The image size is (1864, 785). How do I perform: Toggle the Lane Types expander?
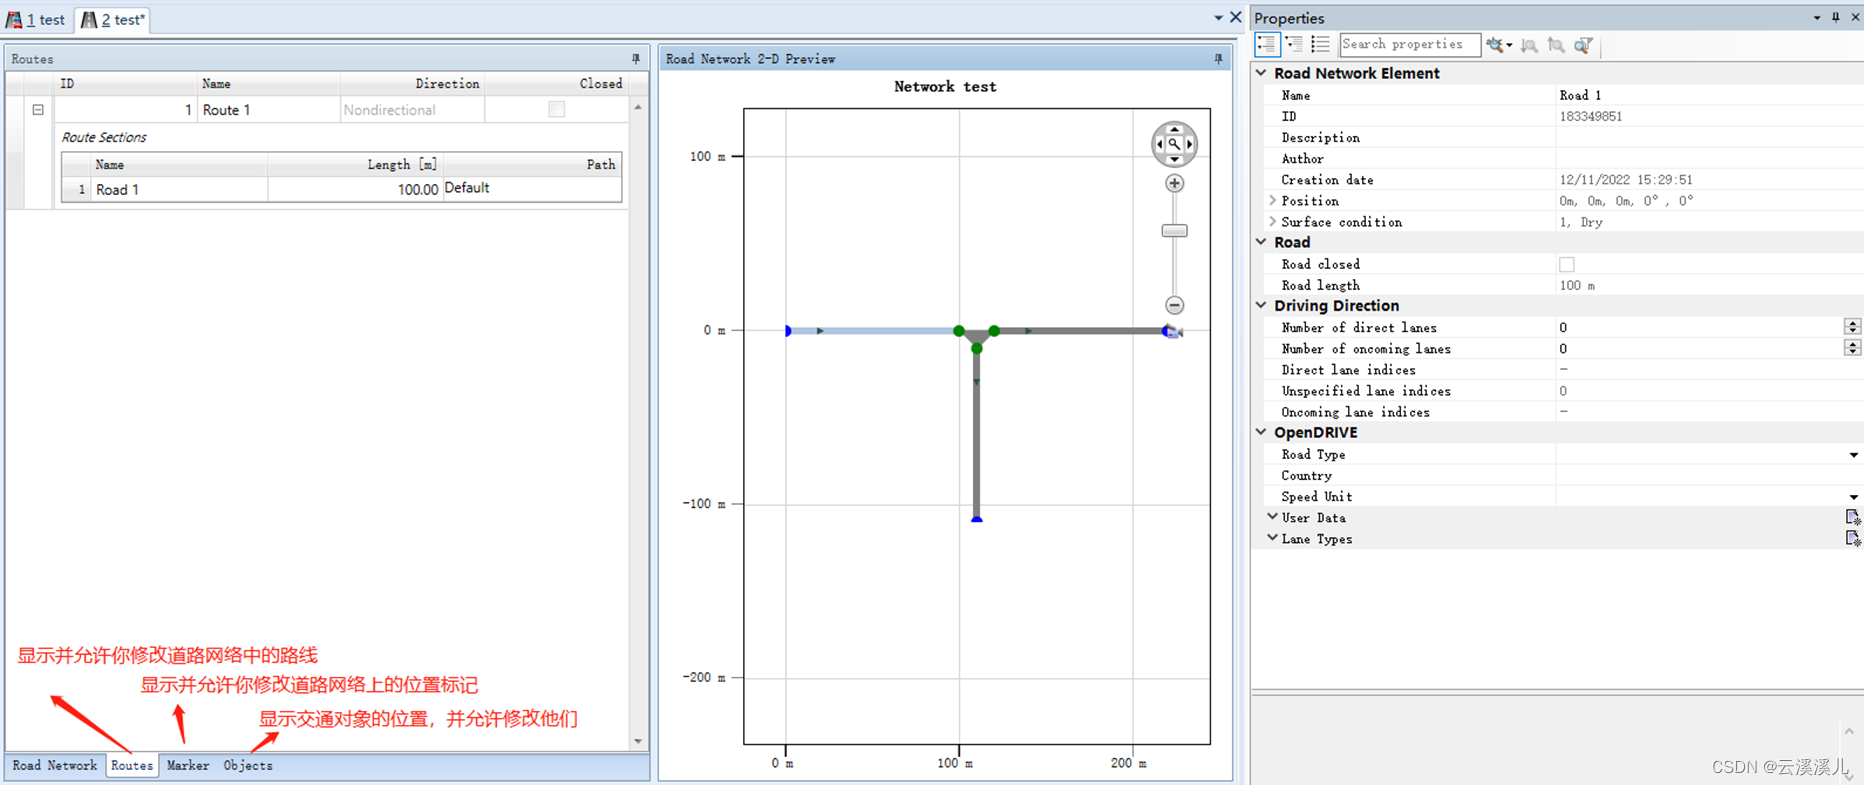click(x=1273, y=538)
